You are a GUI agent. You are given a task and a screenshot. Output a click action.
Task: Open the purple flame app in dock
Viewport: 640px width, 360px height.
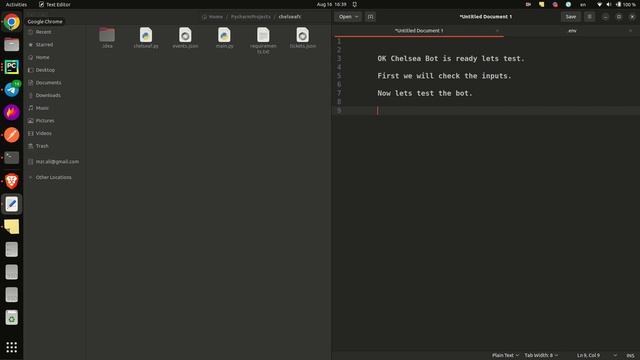coord(11,112)
